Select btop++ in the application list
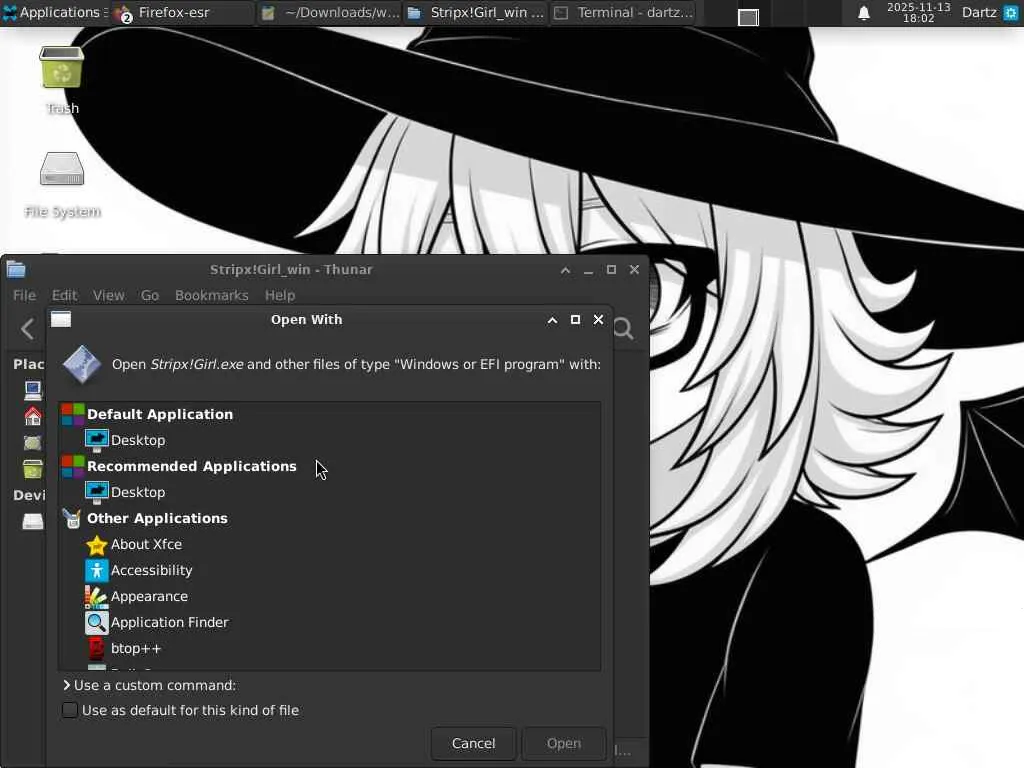 coord(330,648)
